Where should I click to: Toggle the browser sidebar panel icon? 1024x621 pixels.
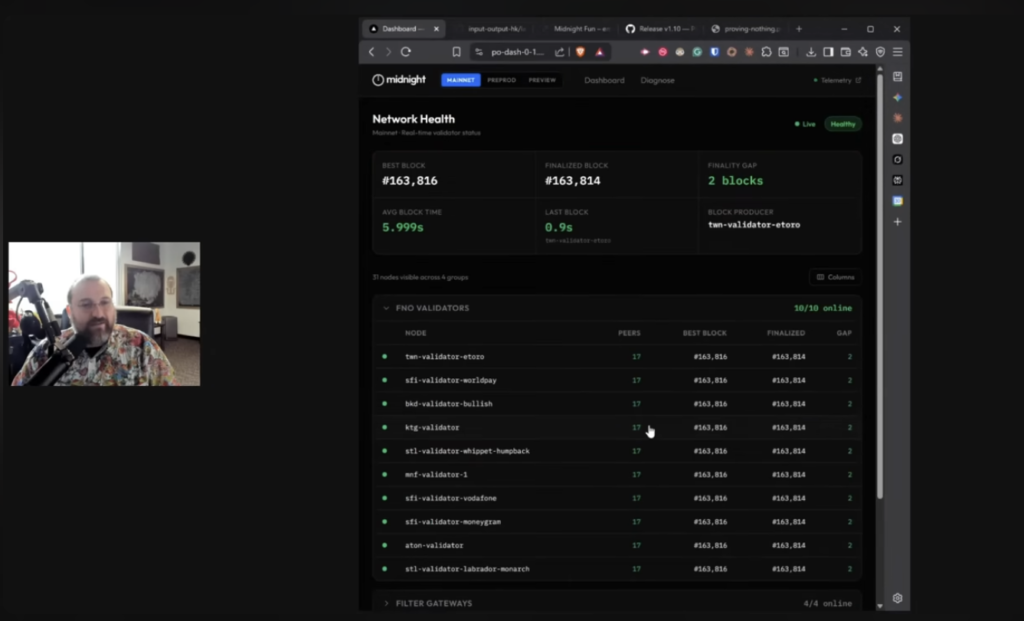point(828,52)
